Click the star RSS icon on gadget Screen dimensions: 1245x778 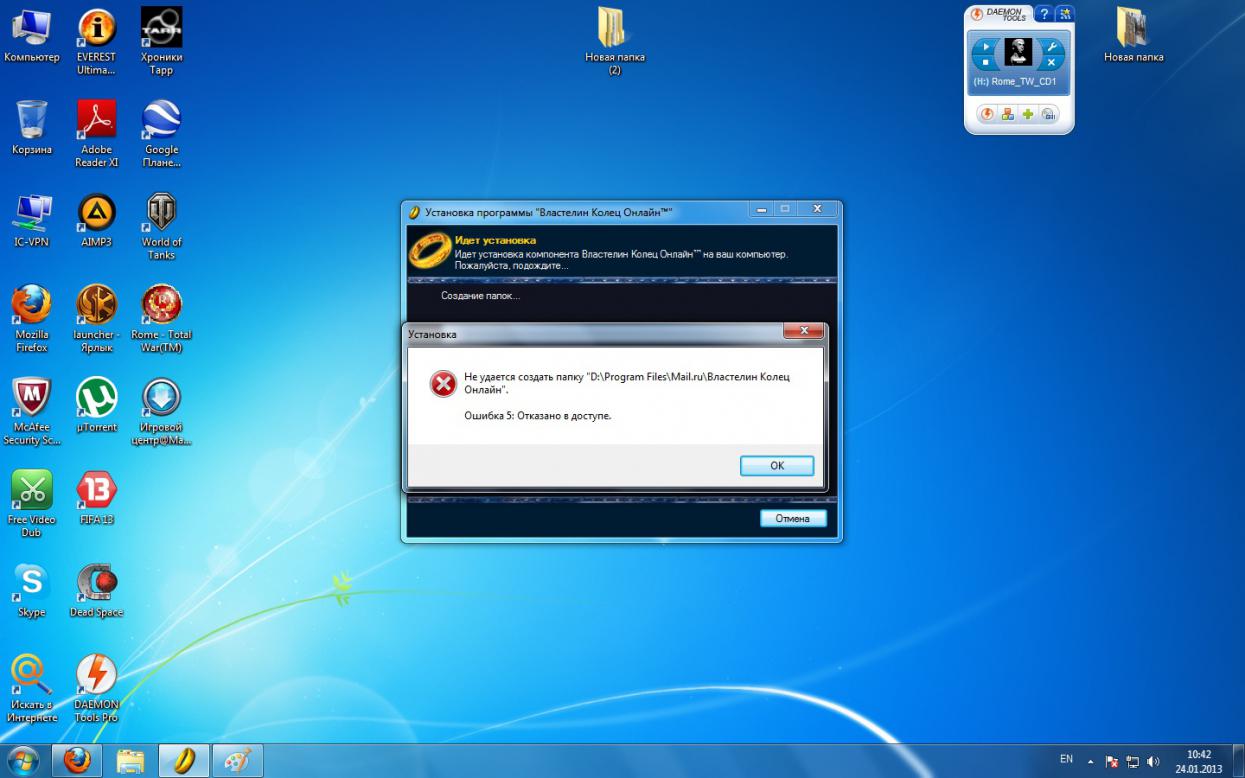pyautogui.click(x=1065, y=14)
